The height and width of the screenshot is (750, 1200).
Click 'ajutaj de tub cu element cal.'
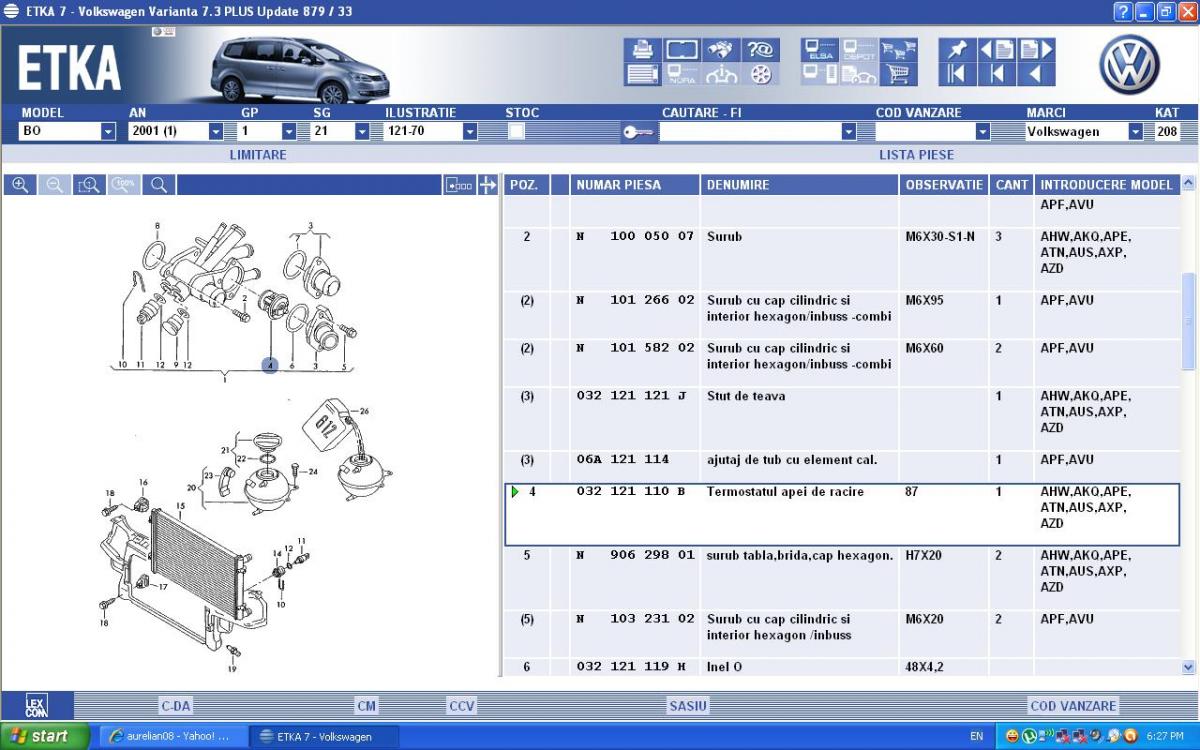791,460
